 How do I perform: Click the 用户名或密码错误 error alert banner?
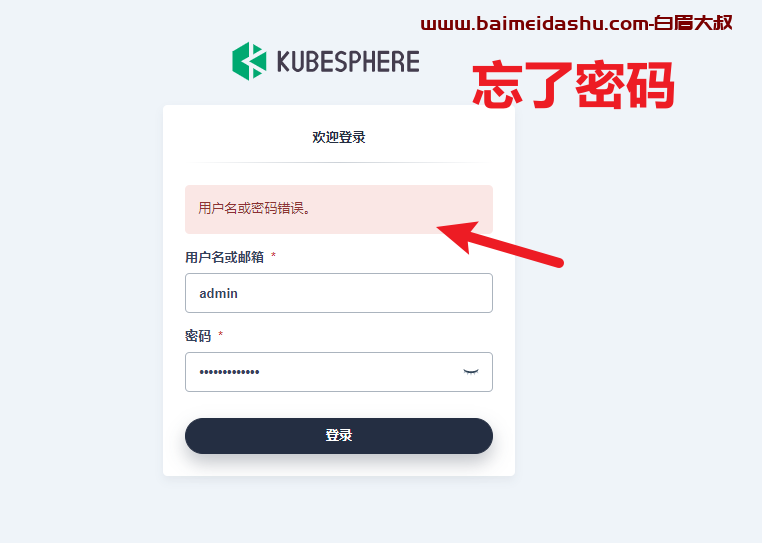(339, 210)
